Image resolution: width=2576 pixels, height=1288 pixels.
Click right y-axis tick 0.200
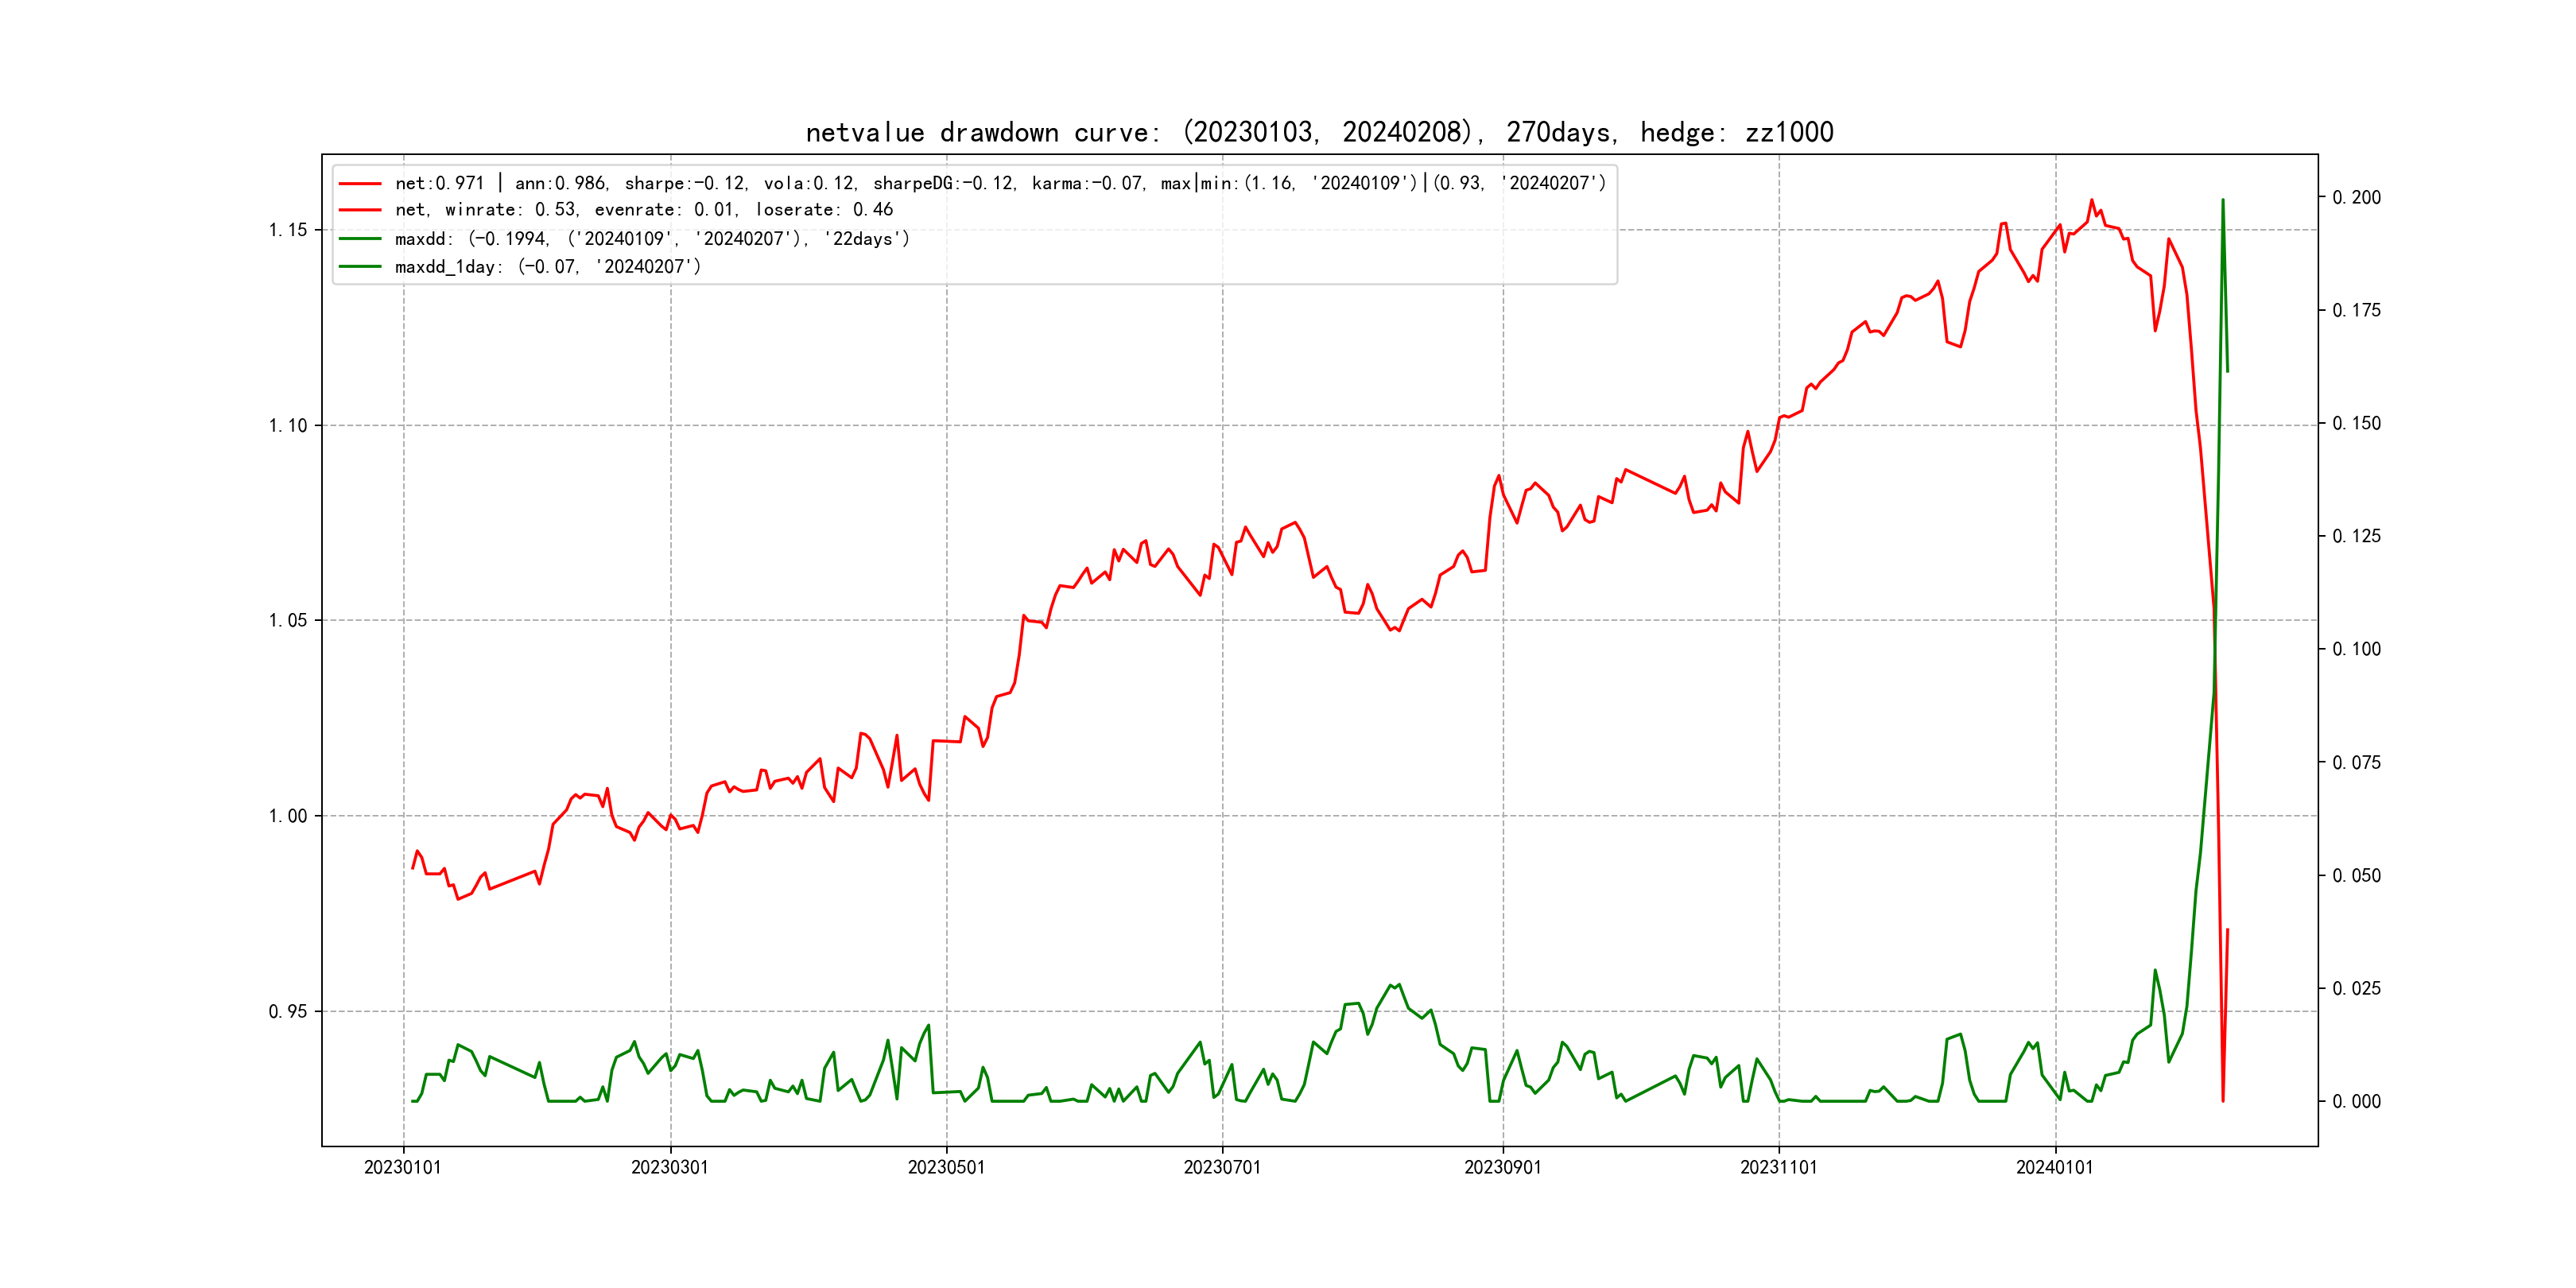tap(2356, 197)
